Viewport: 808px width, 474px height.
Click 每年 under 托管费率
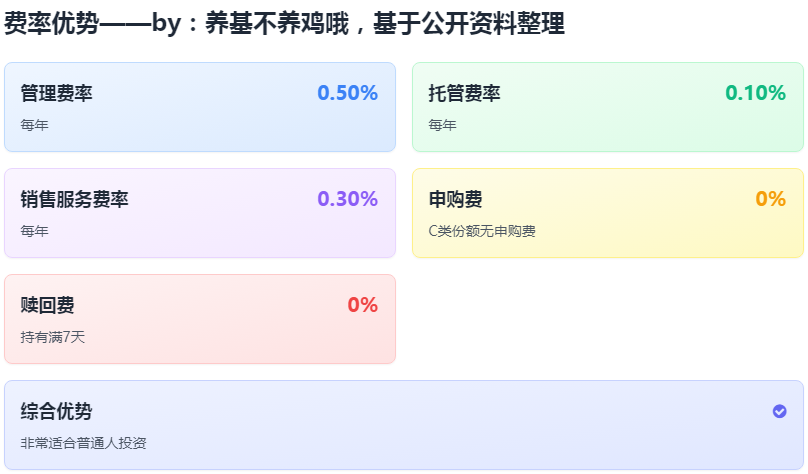pos(443,125)
